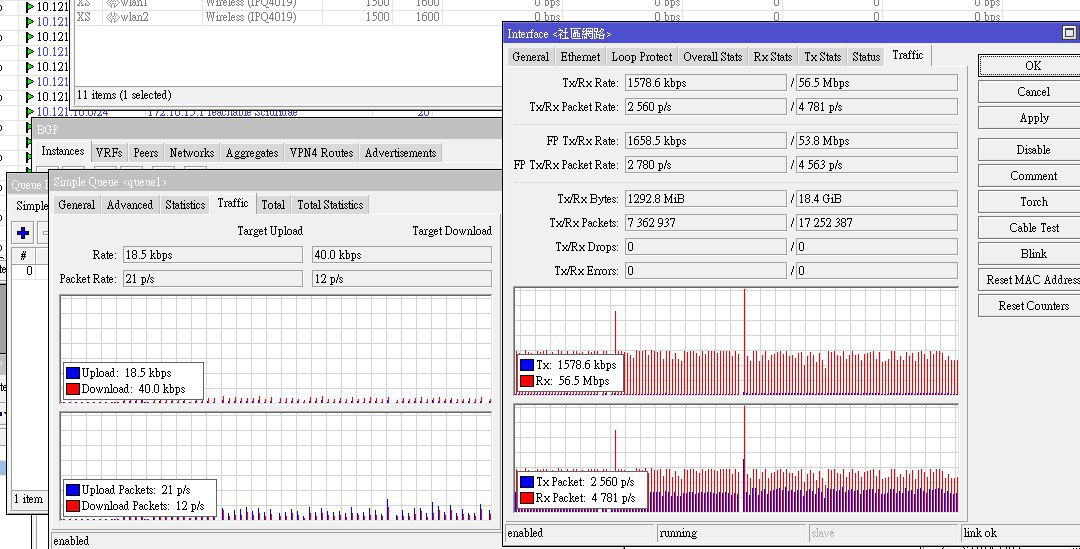The width and height of the screenshot is (1080, 549).
Task: Open the Instances tab in the BGP window
Action: coord(63,152)
